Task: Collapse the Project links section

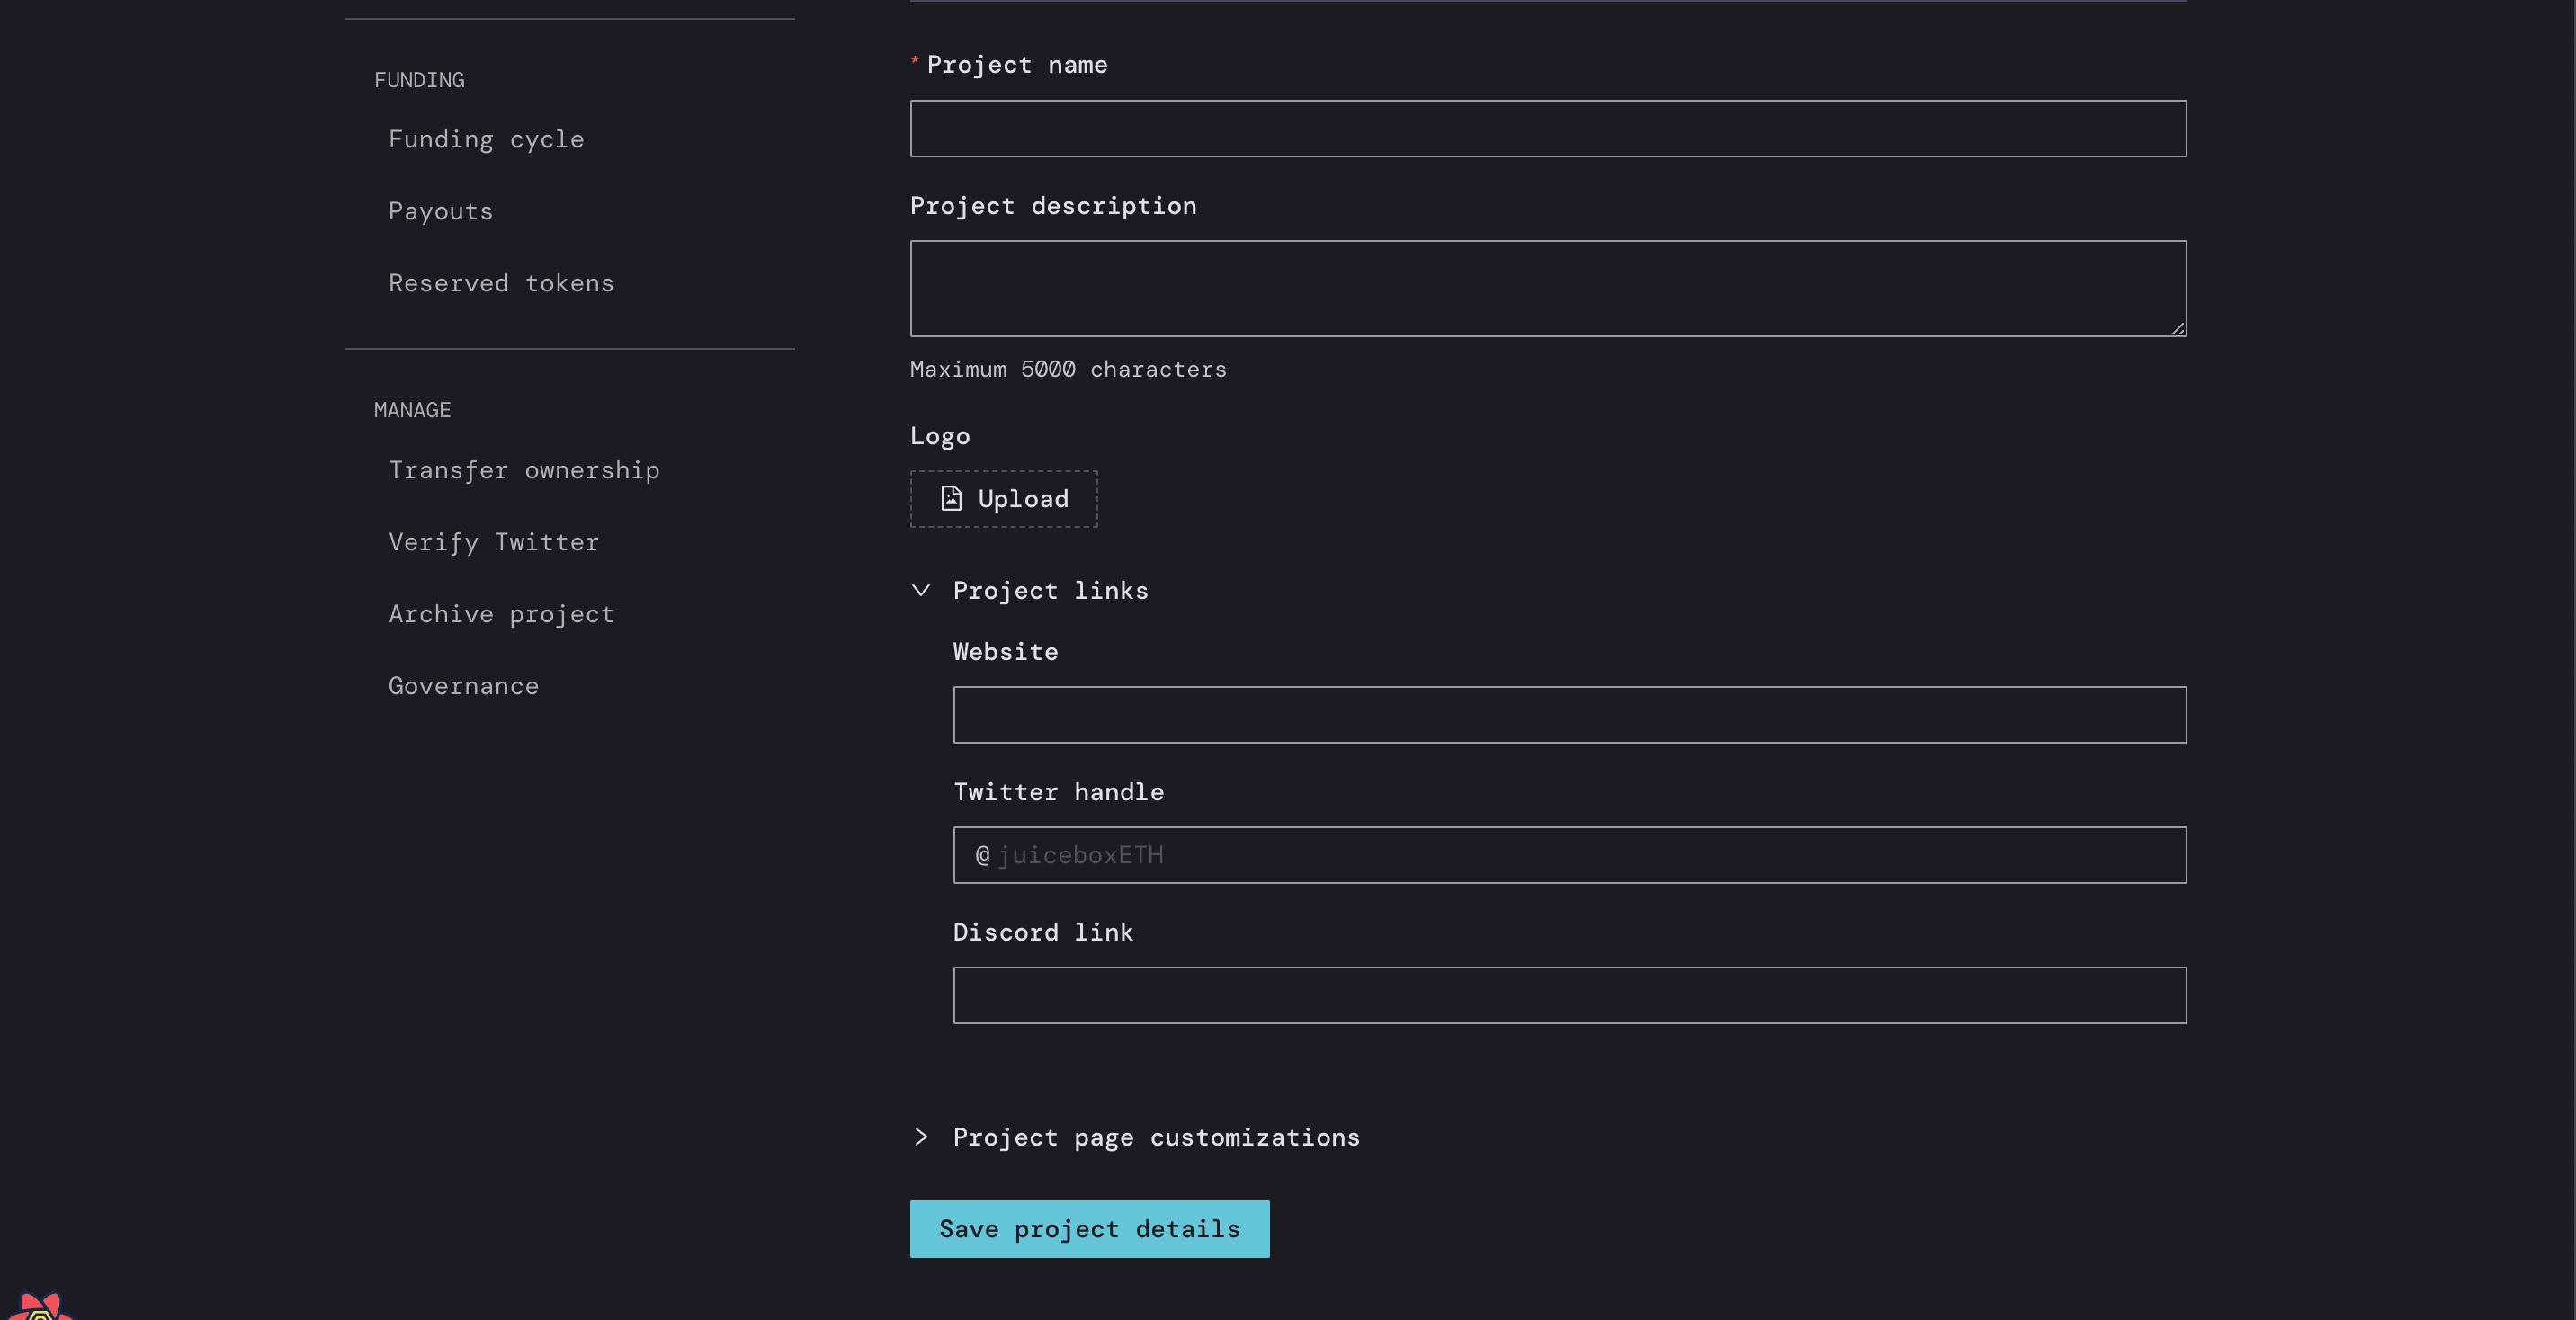Action: (x=921, y=590)
